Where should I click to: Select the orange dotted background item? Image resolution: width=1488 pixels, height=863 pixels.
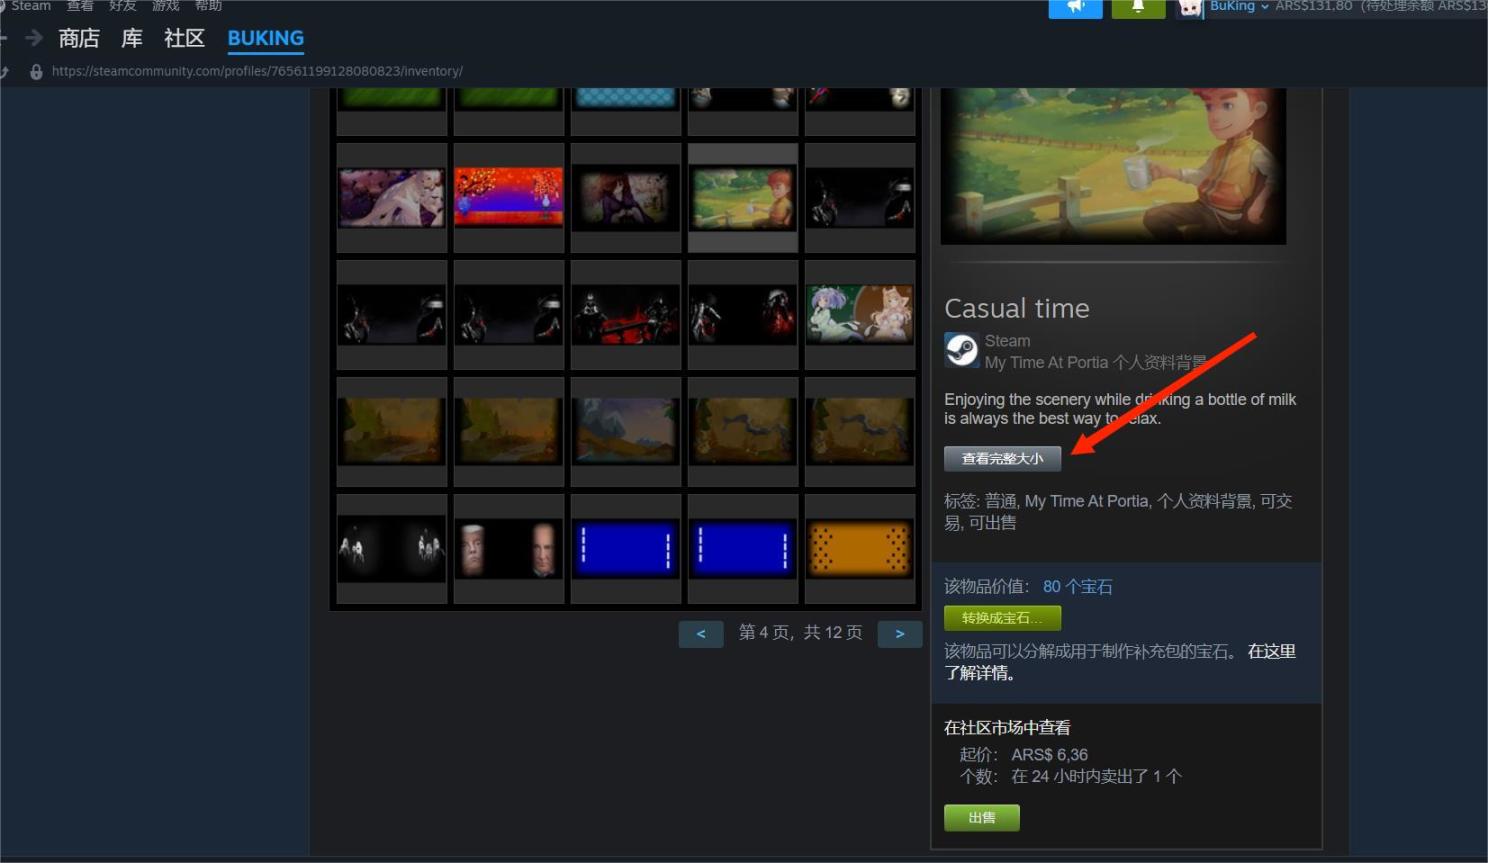860,548
